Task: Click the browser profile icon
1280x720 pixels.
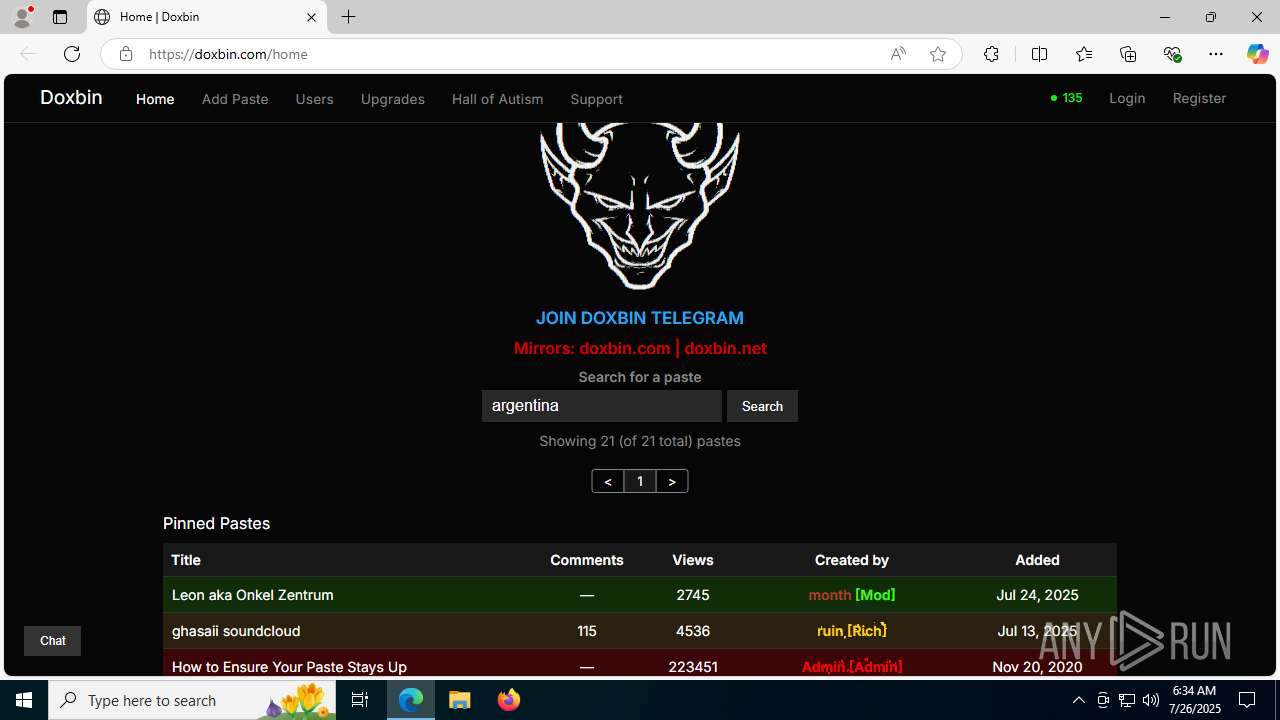Action: tap(22, 17)
